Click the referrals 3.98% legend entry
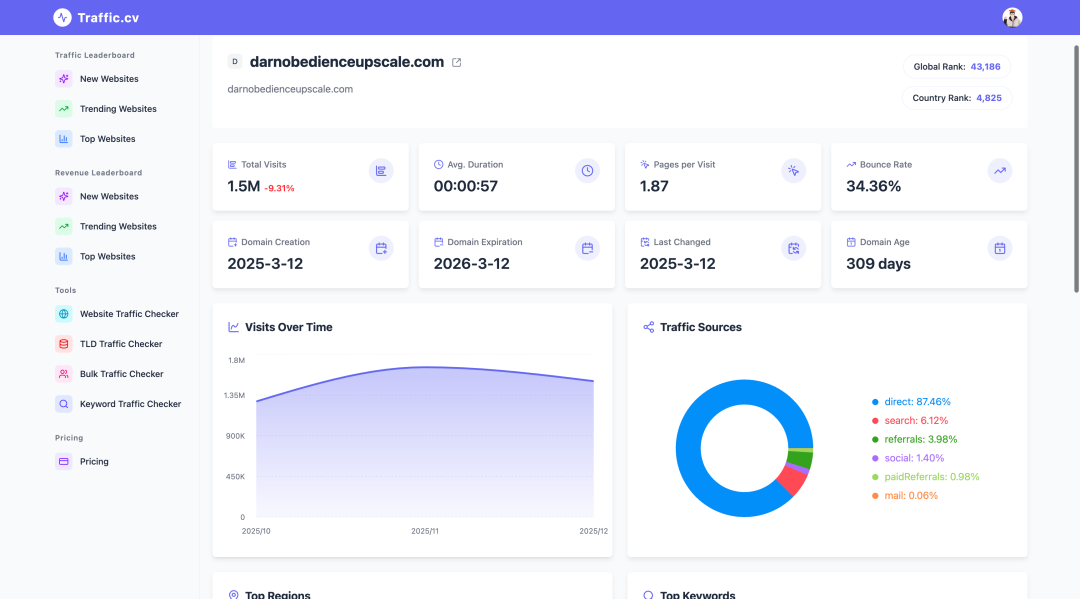Image resolution: width=1080 pixels, height=599 pixels. pos(915,439)
